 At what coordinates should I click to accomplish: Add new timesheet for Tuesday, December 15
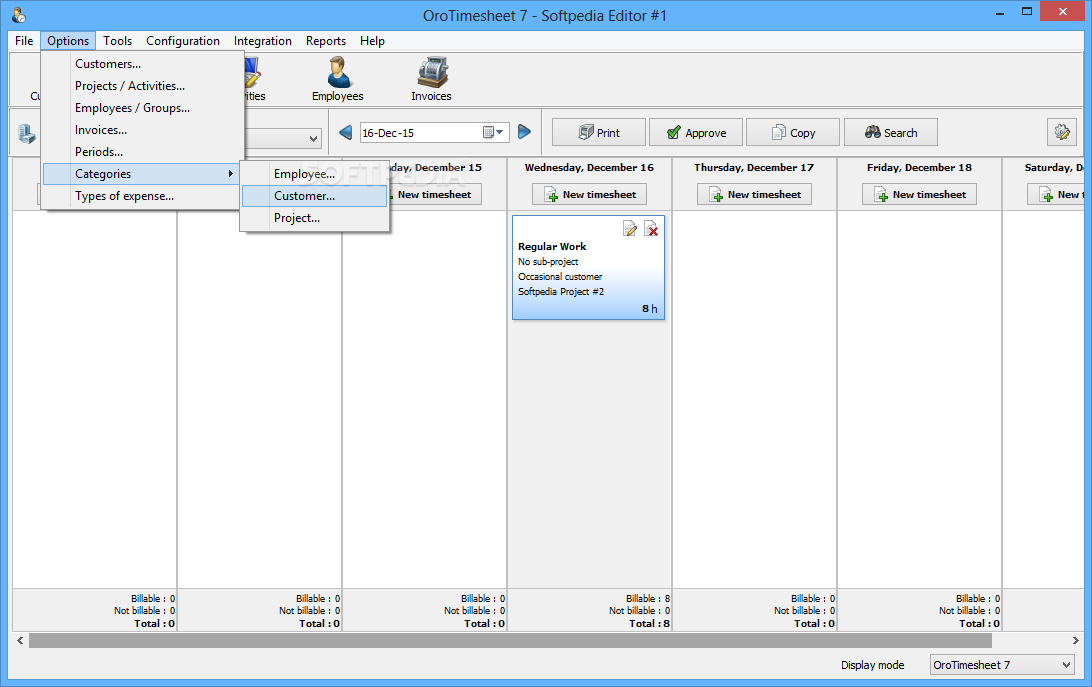pos(435,194)
